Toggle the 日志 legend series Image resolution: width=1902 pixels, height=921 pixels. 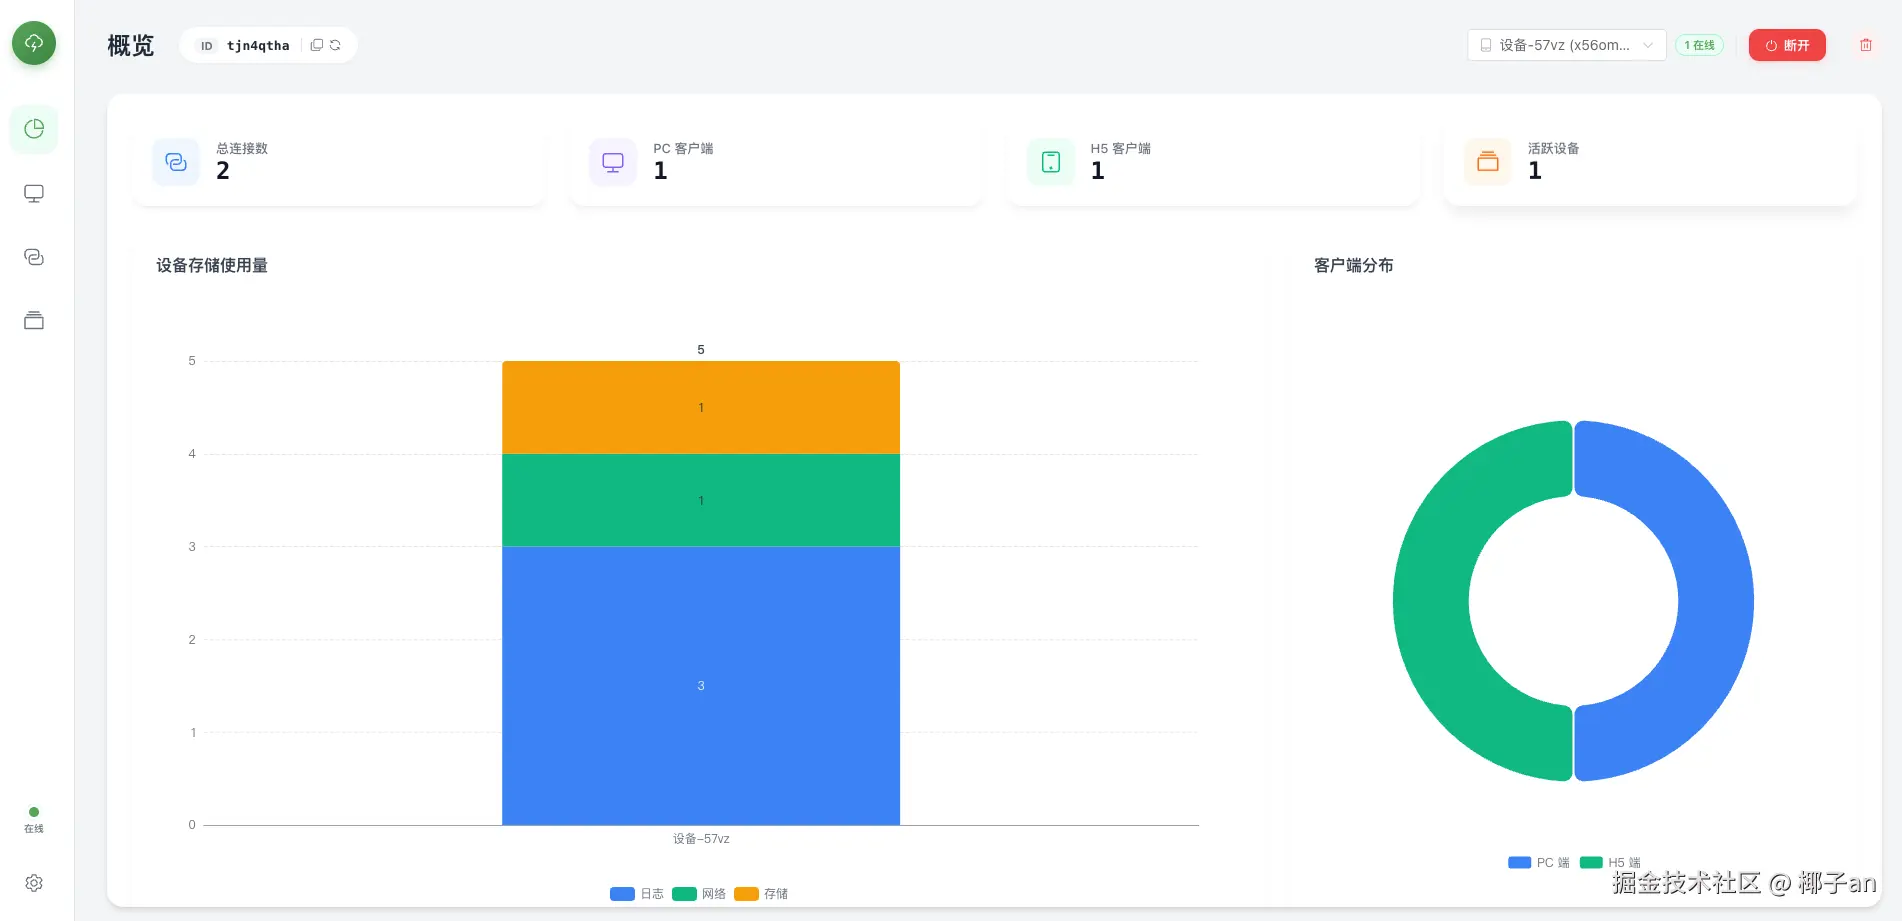[x=637, y=894]
